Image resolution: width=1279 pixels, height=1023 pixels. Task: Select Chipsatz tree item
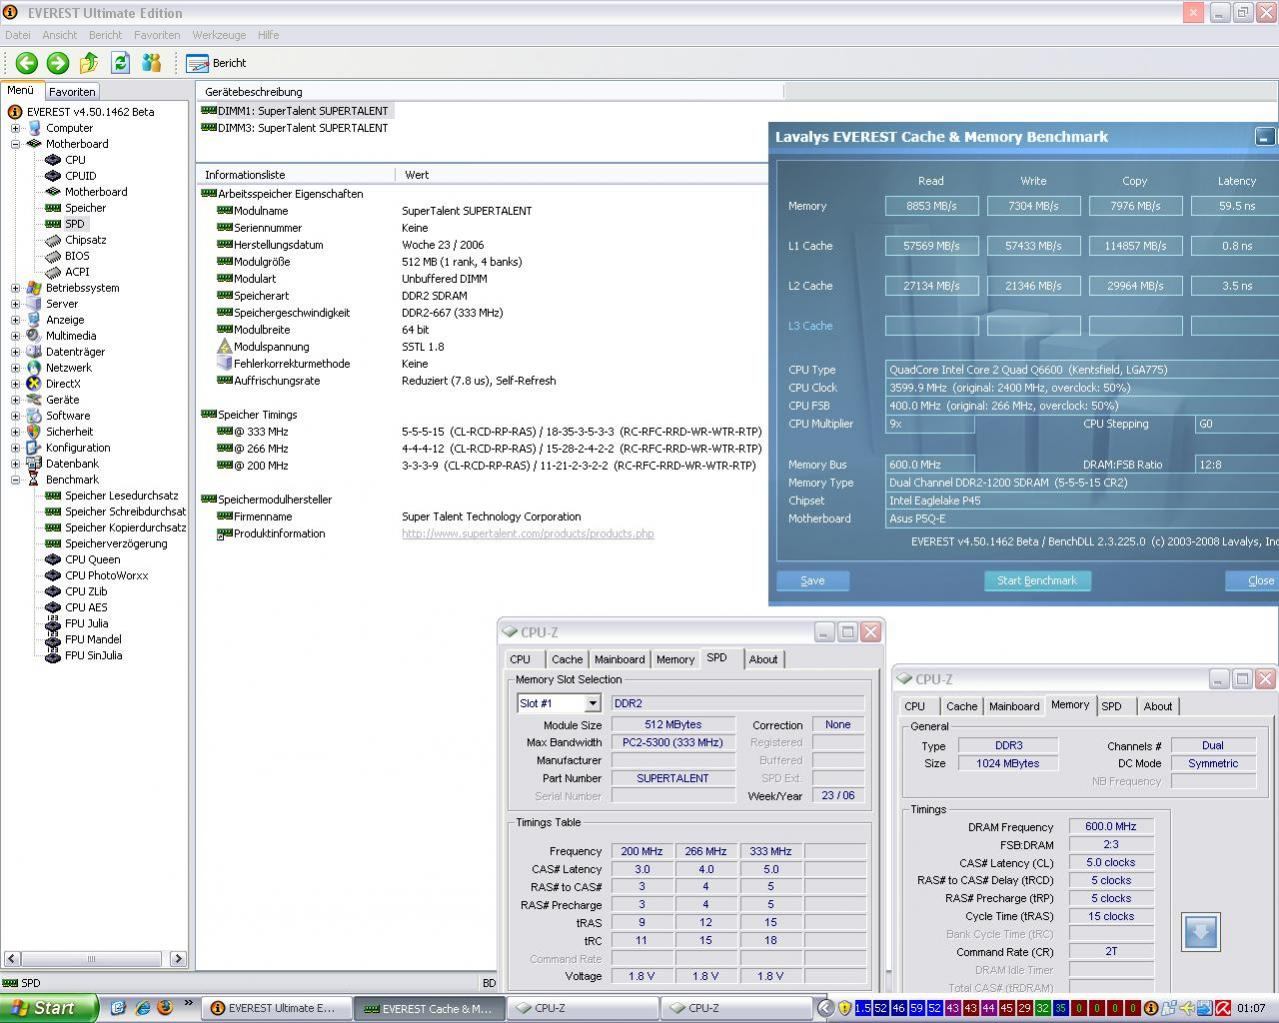85,240
